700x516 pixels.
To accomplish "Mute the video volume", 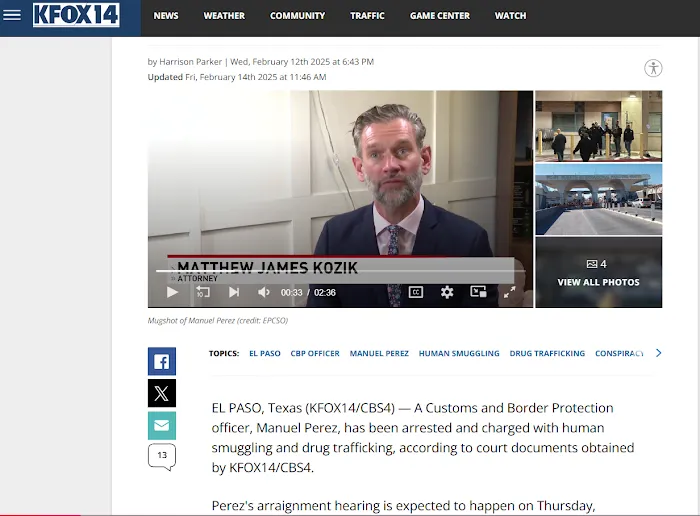I will pos(264,292).
